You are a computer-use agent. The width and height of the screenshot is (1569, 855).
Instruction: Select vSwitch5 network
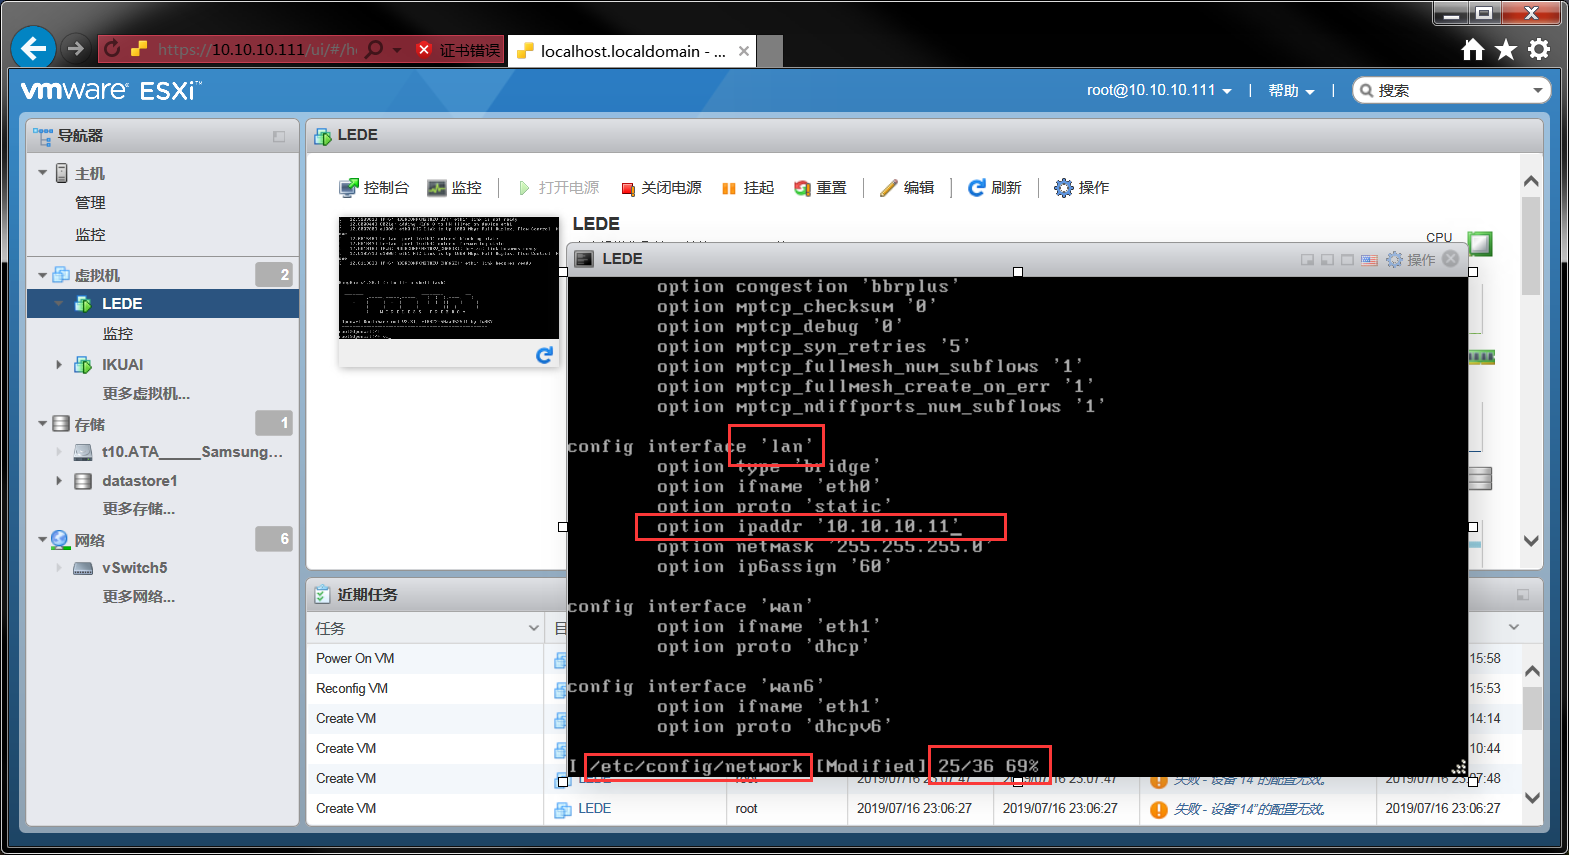tap(134, 568)
